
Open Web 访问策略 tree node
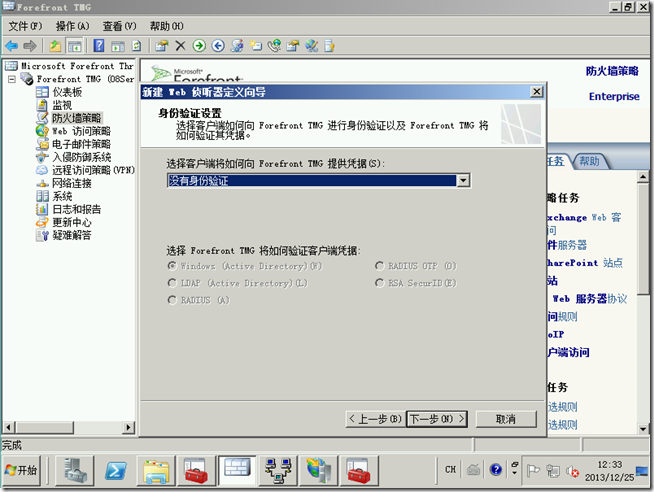81,131
